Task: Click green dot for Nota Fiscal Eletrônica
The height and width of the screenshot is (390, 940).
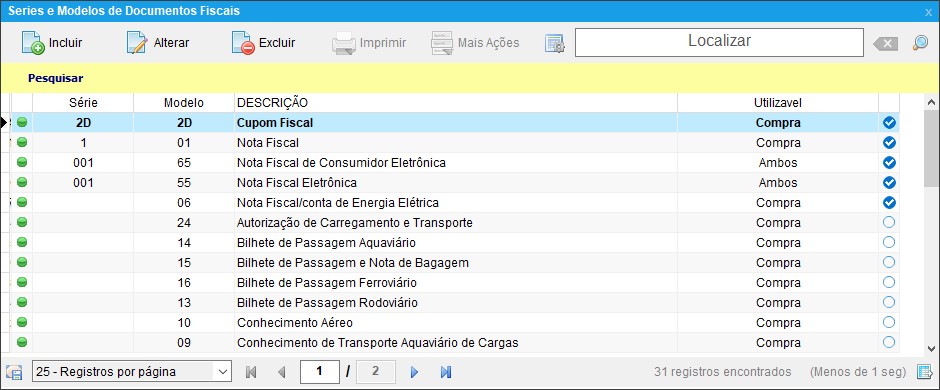Action: click(x=22, y=182)
